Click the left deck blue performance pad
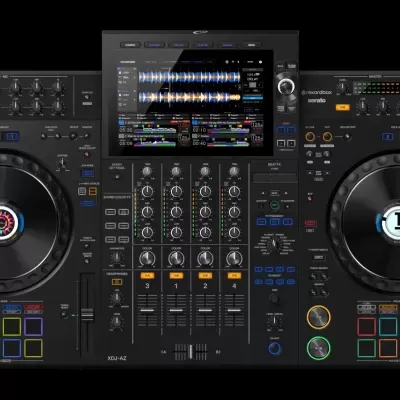The width and height of the screenshot is (400, 400). (x=12, y=348)
